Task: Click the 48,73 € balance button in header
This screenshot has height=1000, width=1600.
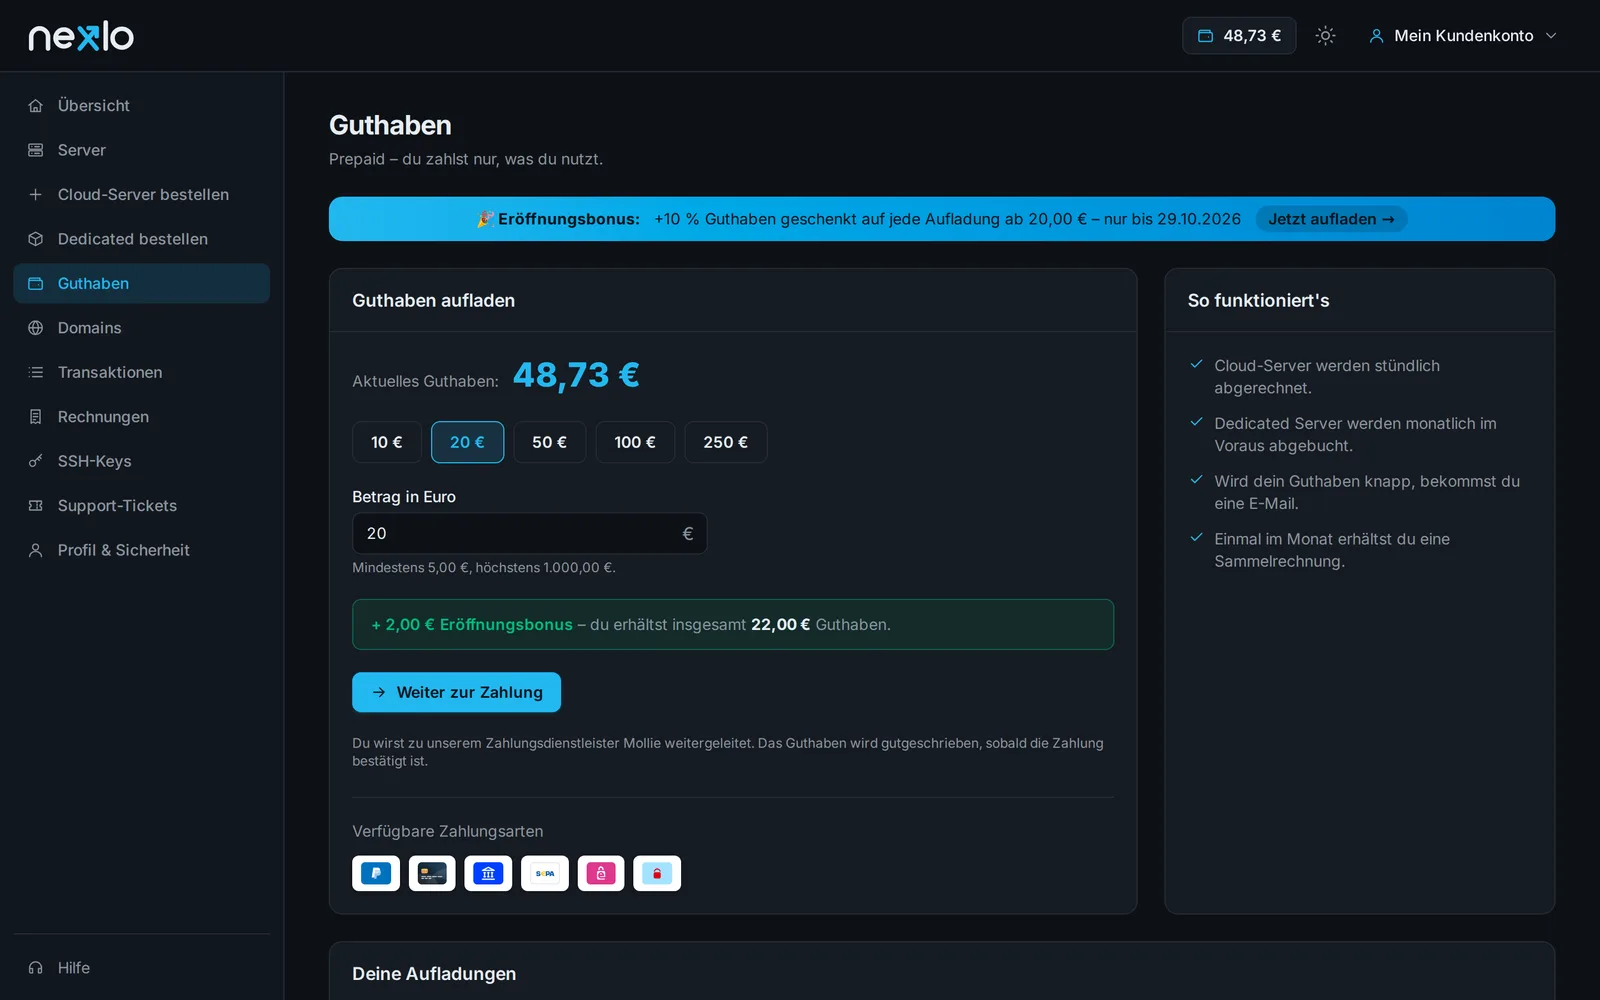Action: [1239, 36]
